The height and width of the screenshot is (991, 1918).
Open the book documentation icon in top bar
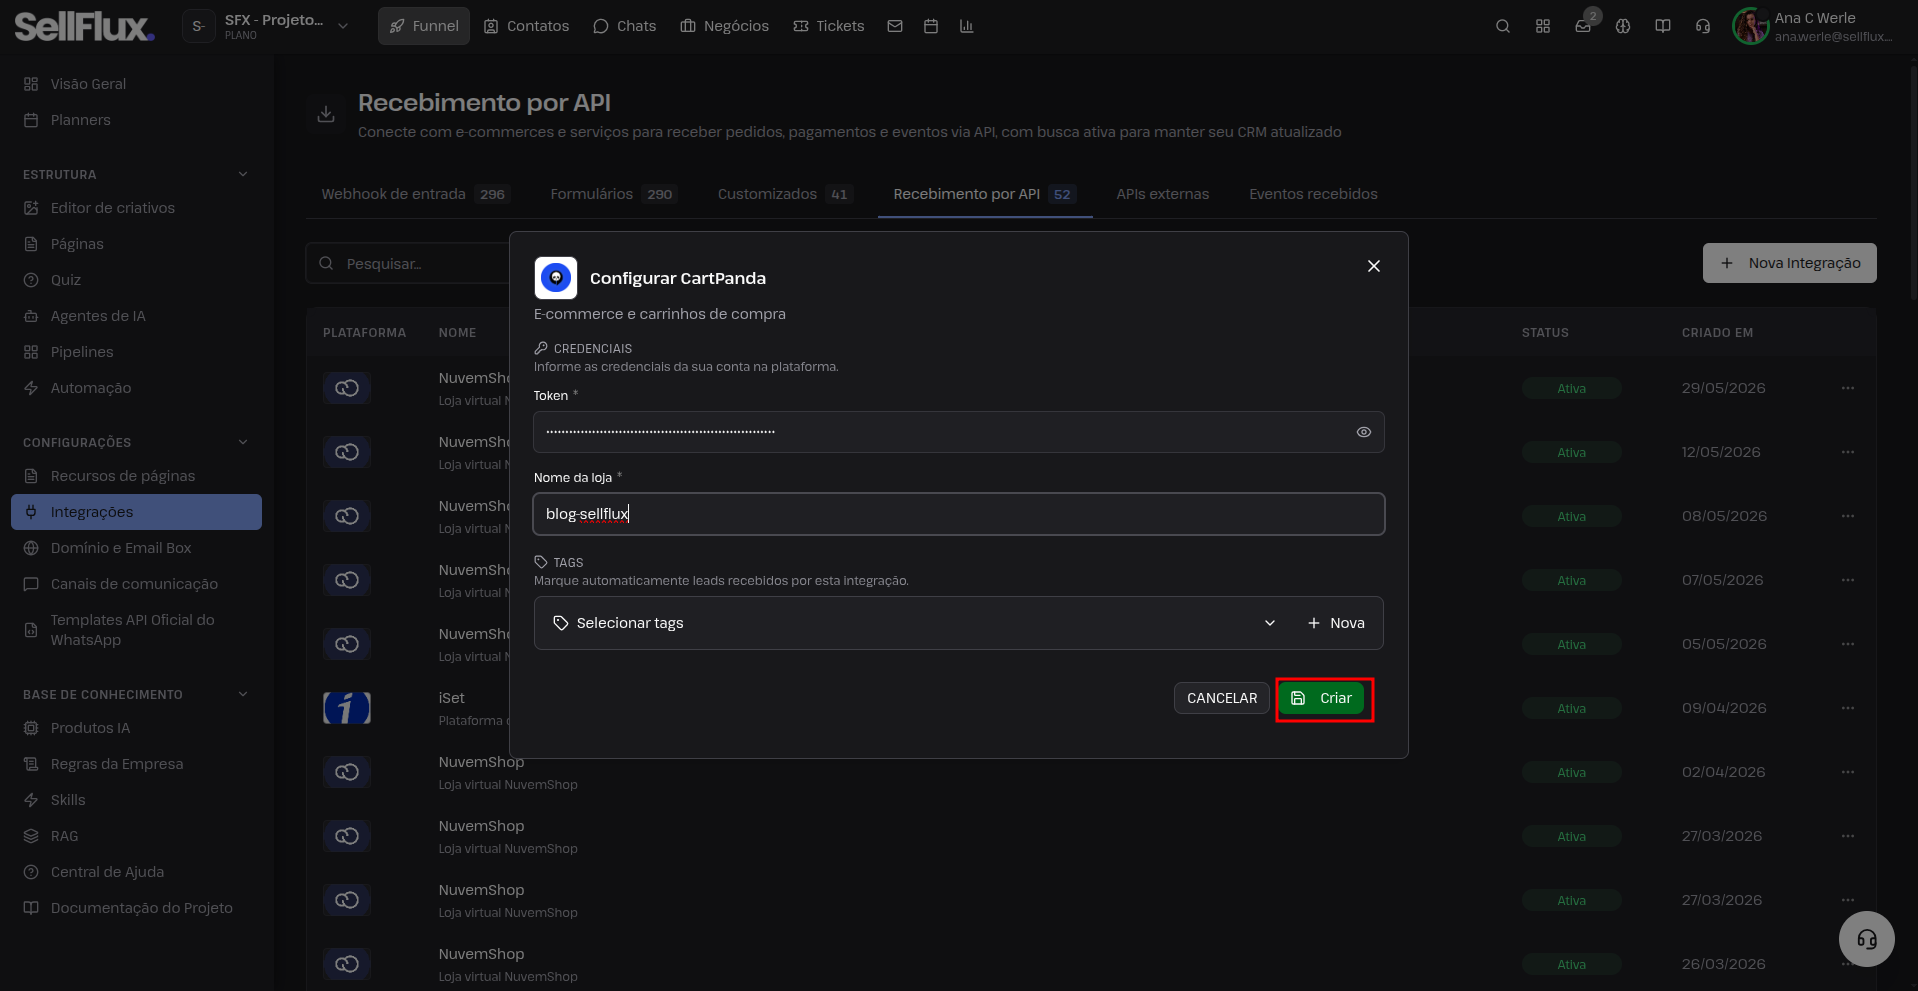[1663, 26]
